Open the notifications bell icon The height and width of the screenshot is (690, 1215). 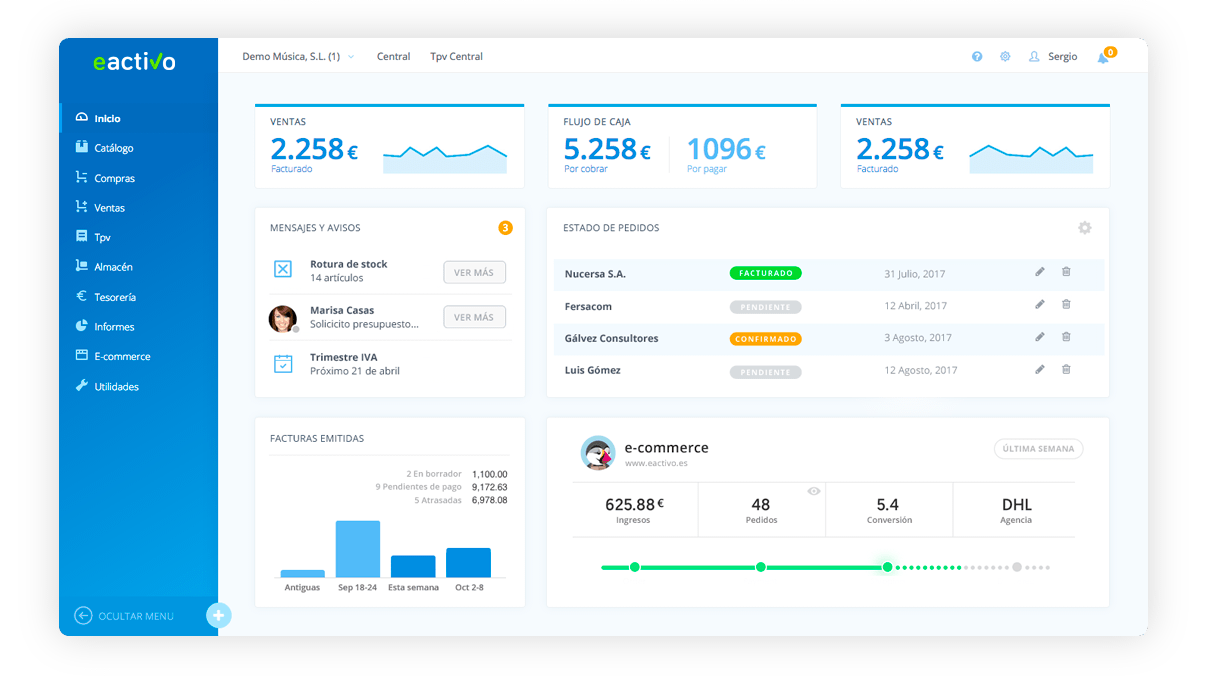(x=1103, y=58)
